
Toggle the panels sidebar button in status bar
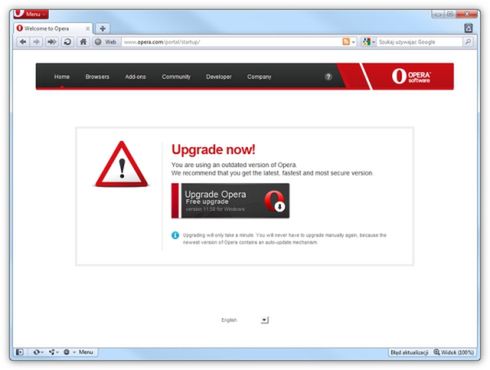click(x=20, y=352)
